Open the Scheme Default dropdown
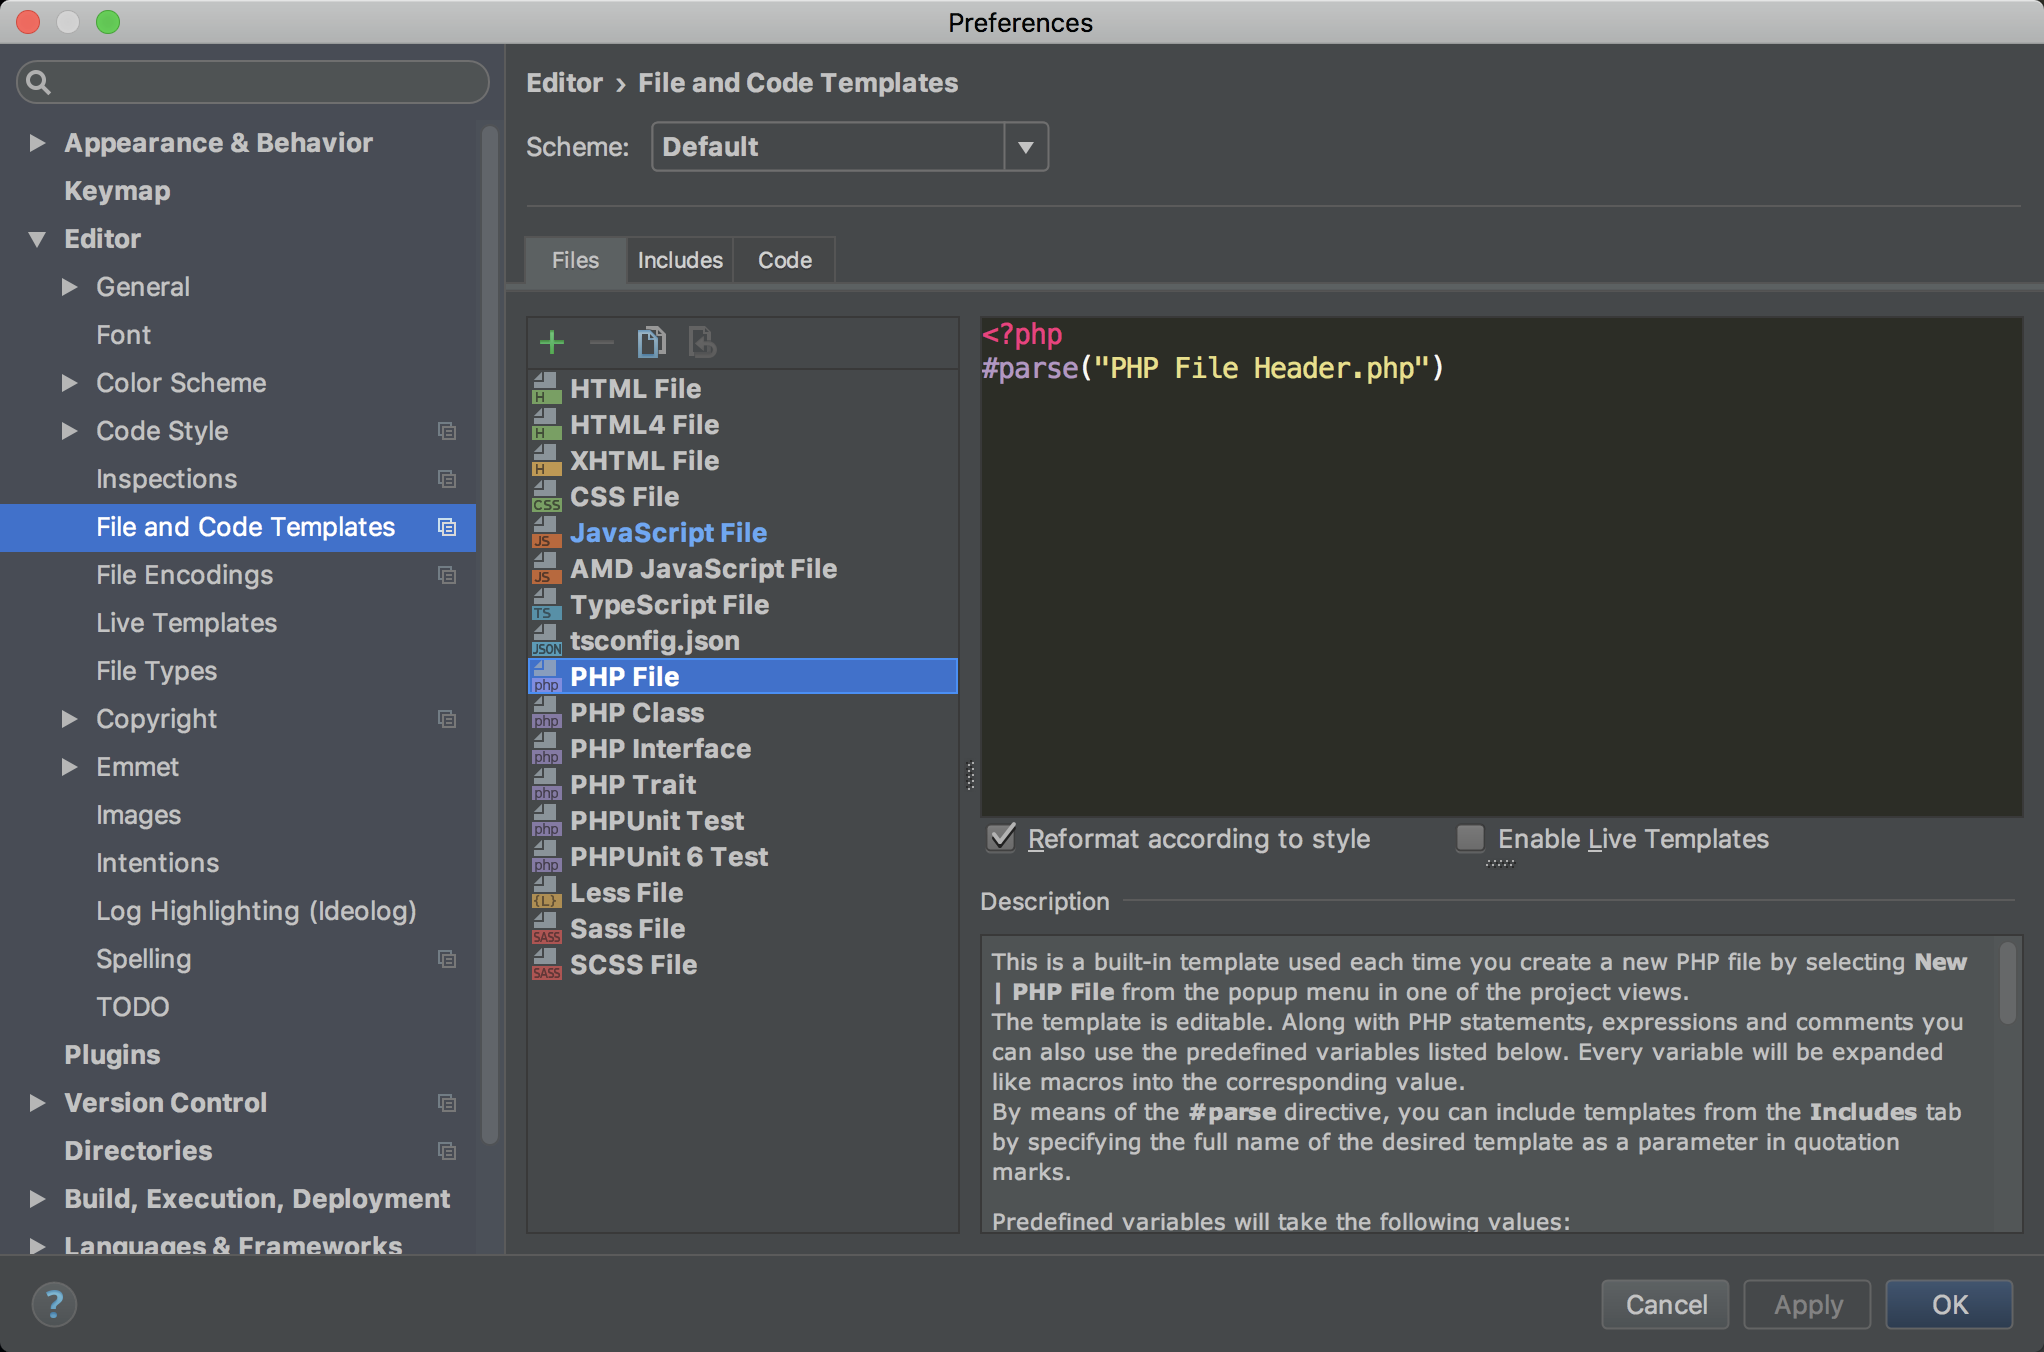Image resolution: width=2044 pixels, height=1352 pixels. tap(1025, 147)
